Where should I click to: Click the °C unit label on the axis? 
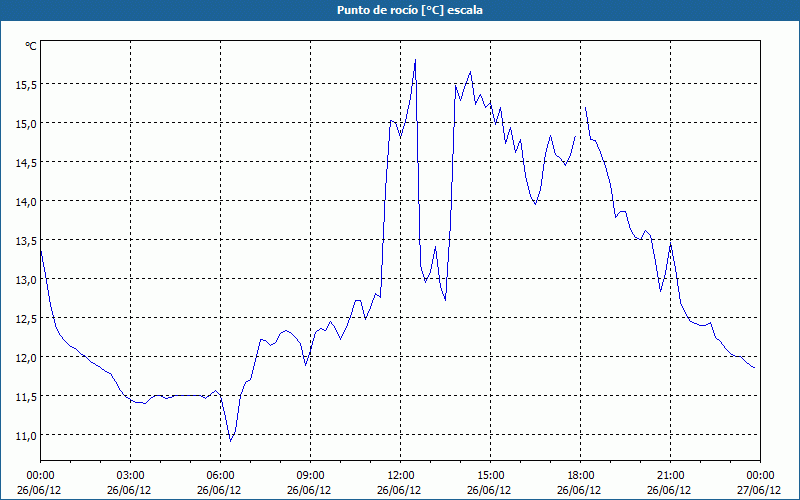click(31, 46)
